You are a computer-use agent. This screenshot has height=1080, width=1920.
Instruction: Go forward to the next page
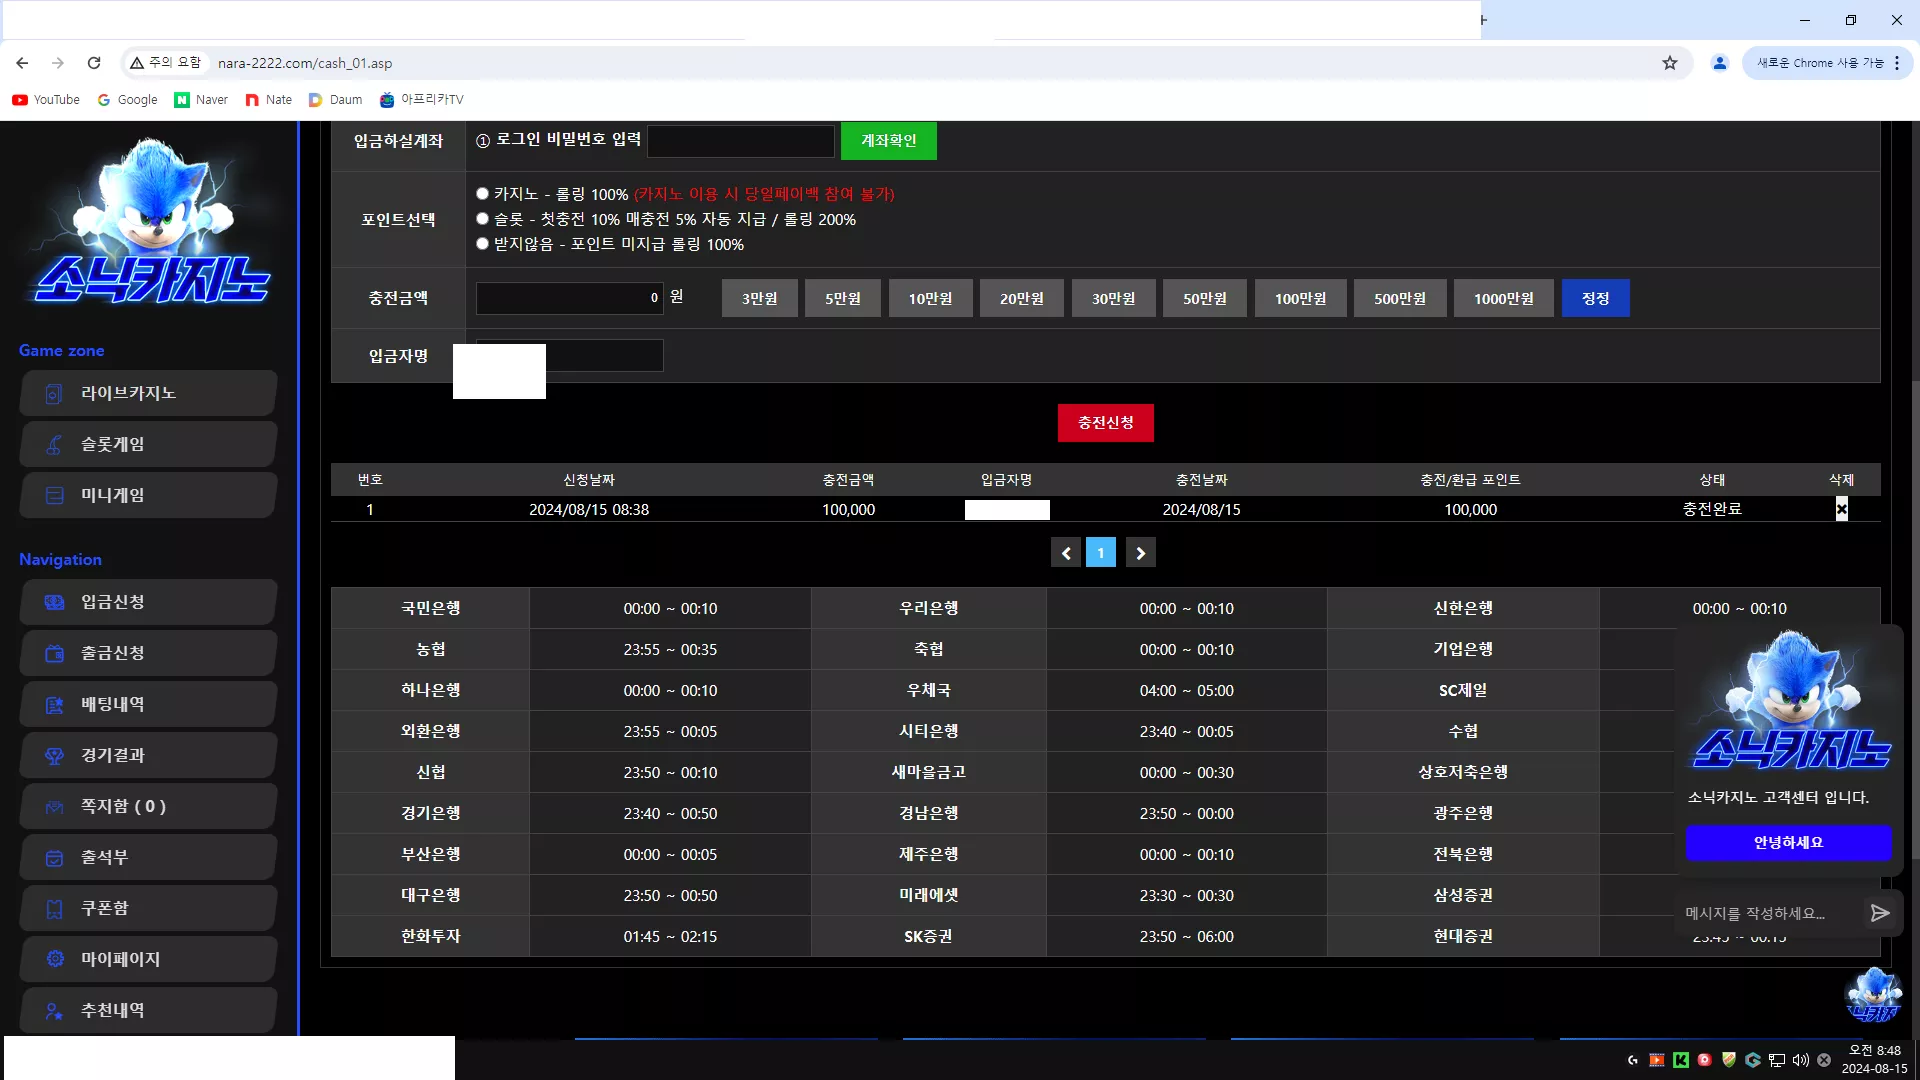pos(58,63)
